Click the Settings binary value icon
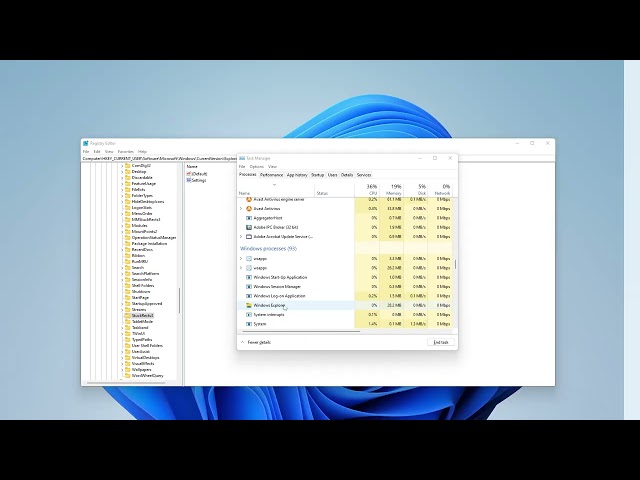Image resolution: width=640 pixels, height=480 pixels. point(189,180)
